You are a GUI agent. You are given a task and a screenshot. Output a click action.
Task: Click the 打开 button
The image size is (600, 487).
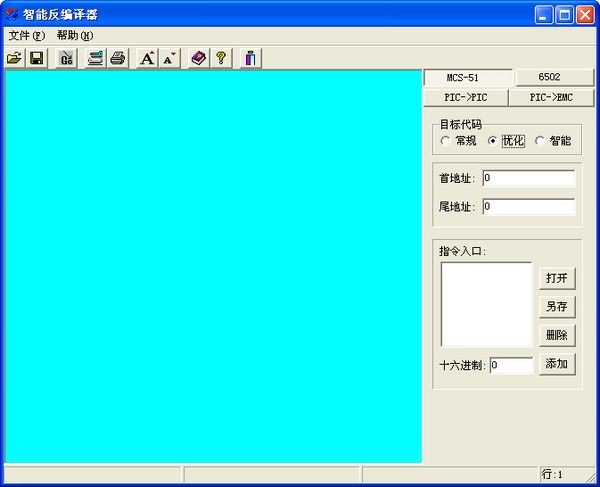[557, 278]
